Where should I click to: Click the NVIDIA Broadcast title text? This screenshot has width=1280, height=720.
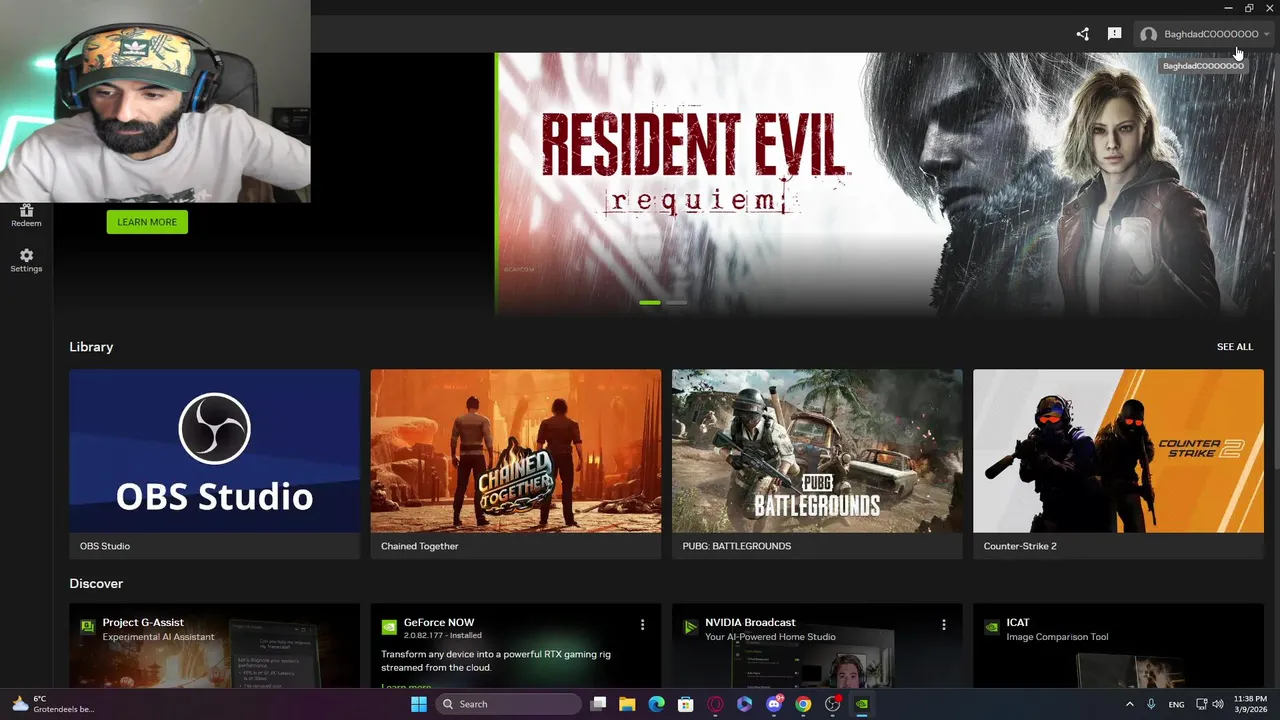750,622
